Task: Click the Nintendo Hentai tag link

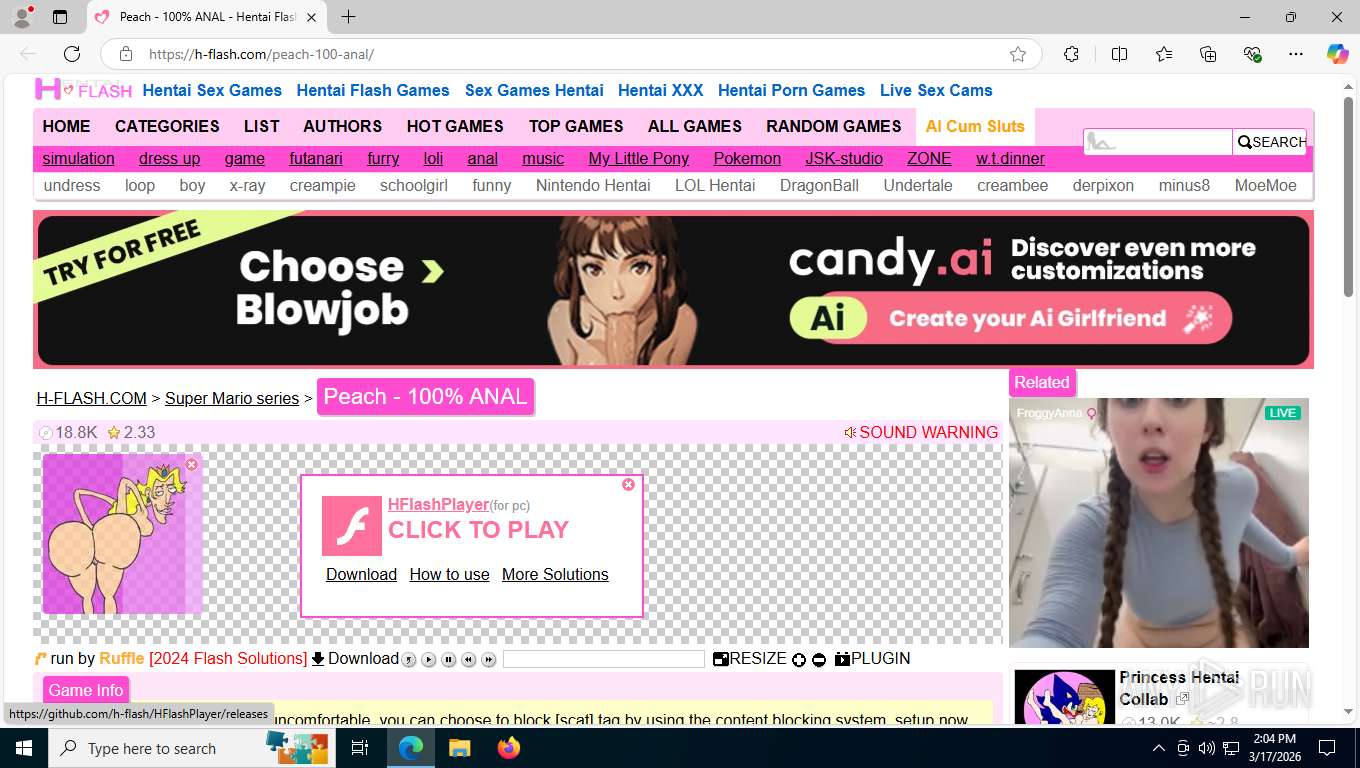Action: coord(593,185)
